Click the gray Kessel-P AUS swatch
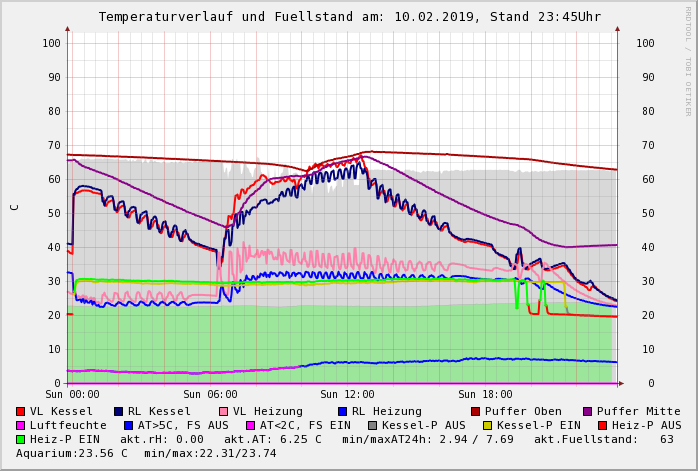 (x=372, y=425)
